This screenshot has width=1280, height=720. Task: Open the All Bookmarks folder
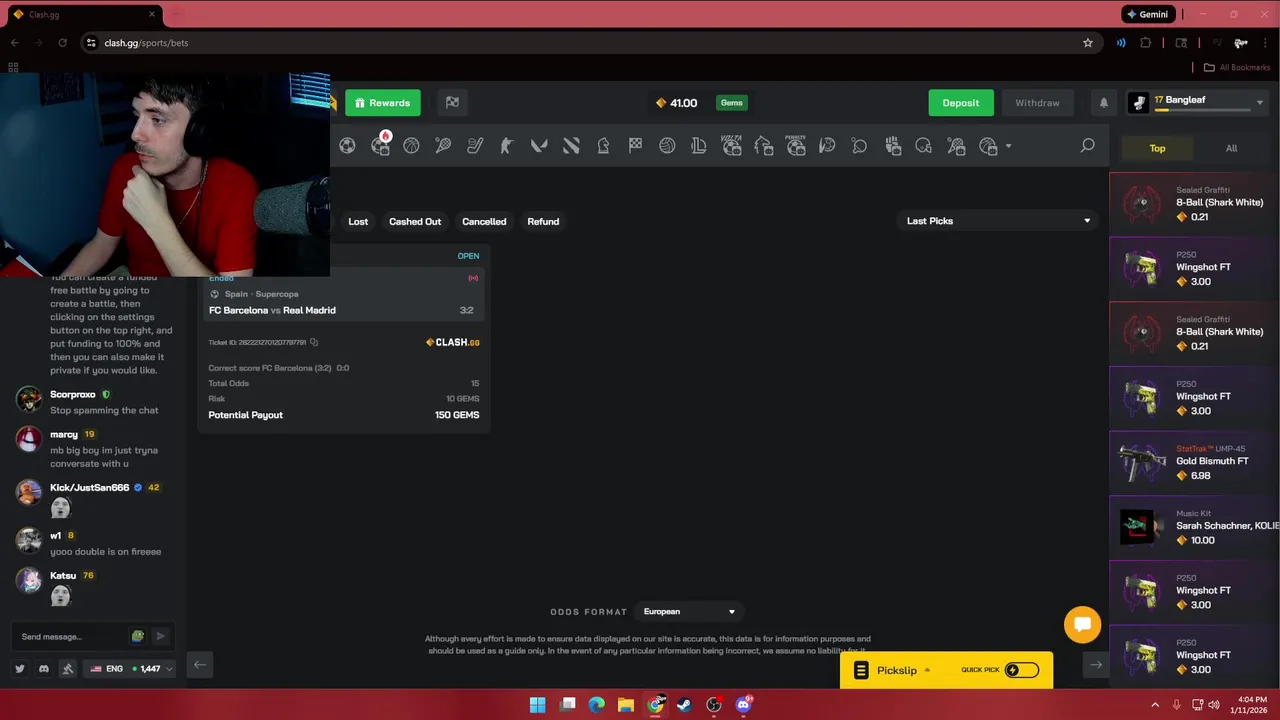coord(1236,67)
